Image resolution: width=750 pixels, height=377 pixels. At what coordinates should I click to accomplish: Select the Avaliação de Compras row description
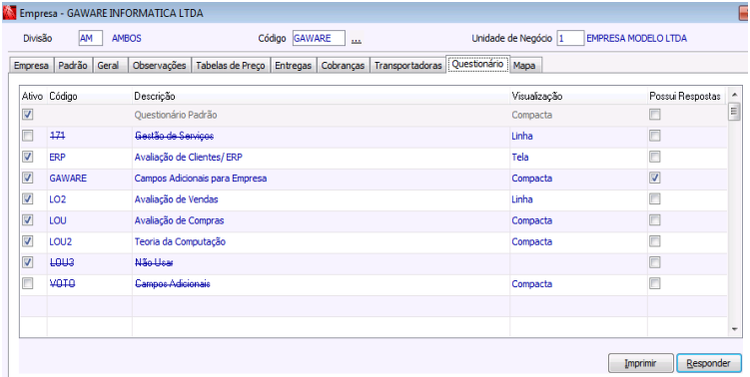click(179, 221)
